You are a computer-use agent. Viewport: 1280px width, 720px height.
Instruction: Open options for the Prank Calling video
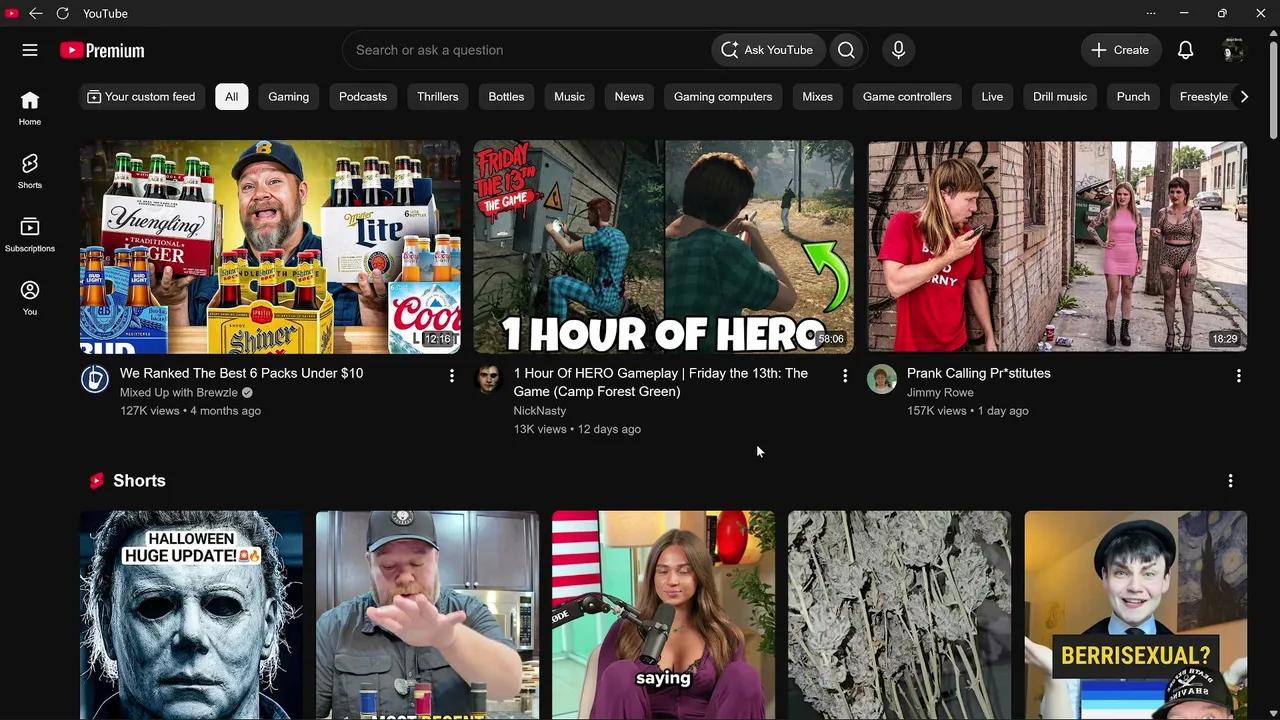[x=1238, y=375]
